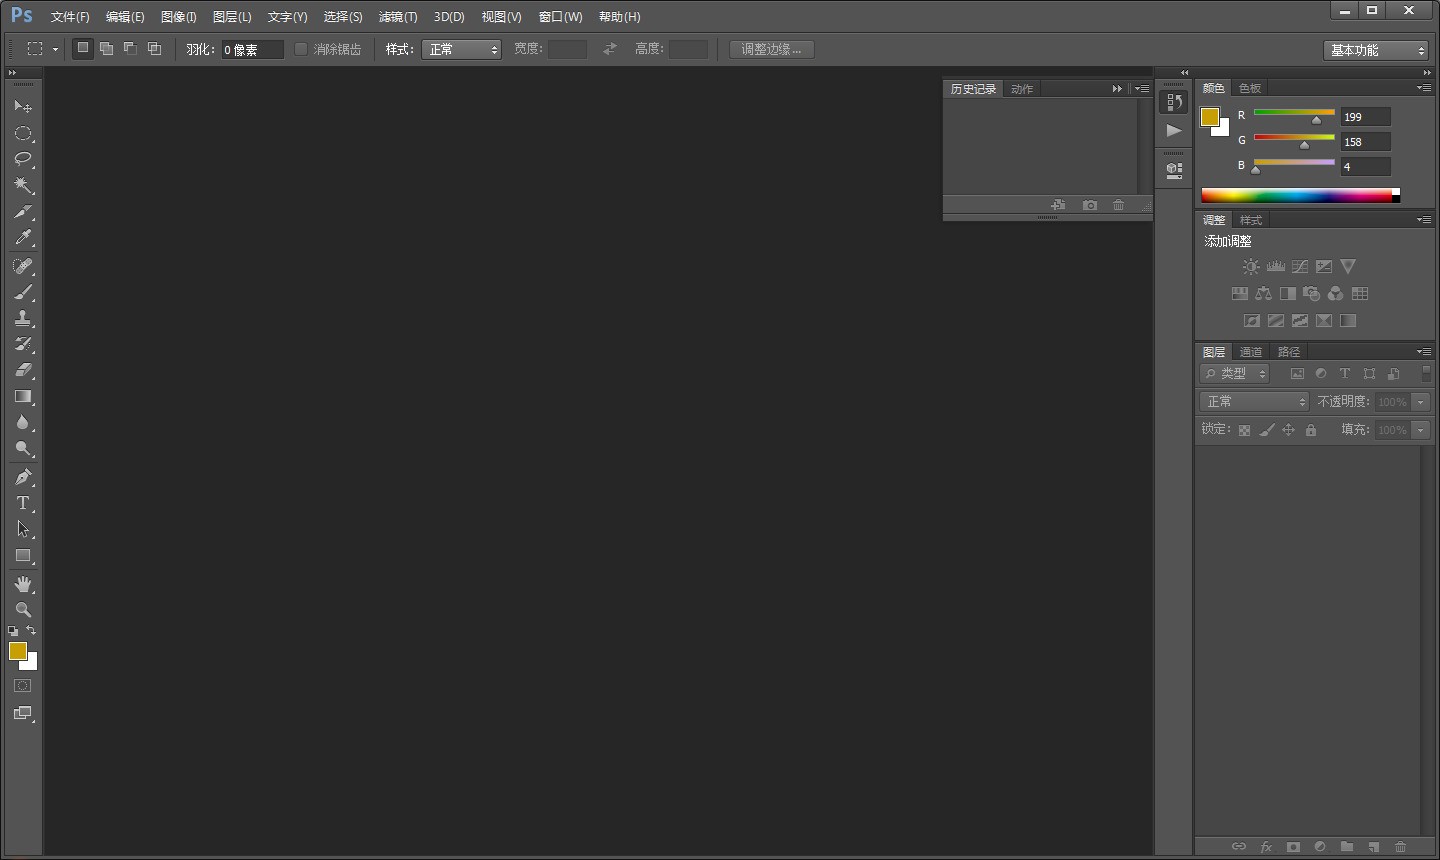Select the Move tool

(x=22, y=106)
